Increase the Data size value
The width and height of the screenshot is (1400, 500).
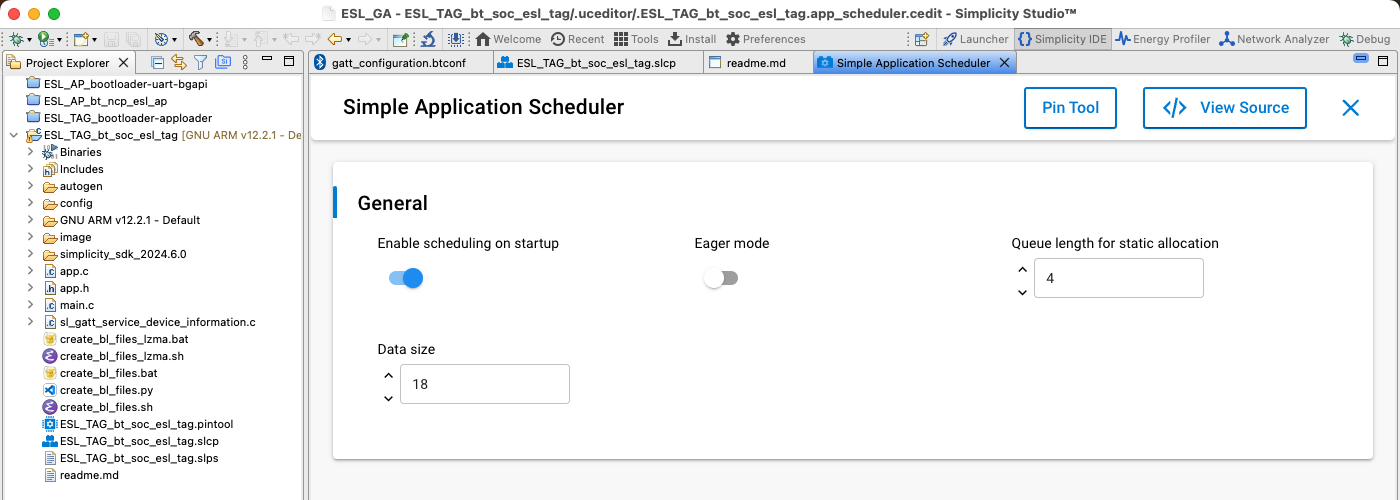(x=388, y=375)
